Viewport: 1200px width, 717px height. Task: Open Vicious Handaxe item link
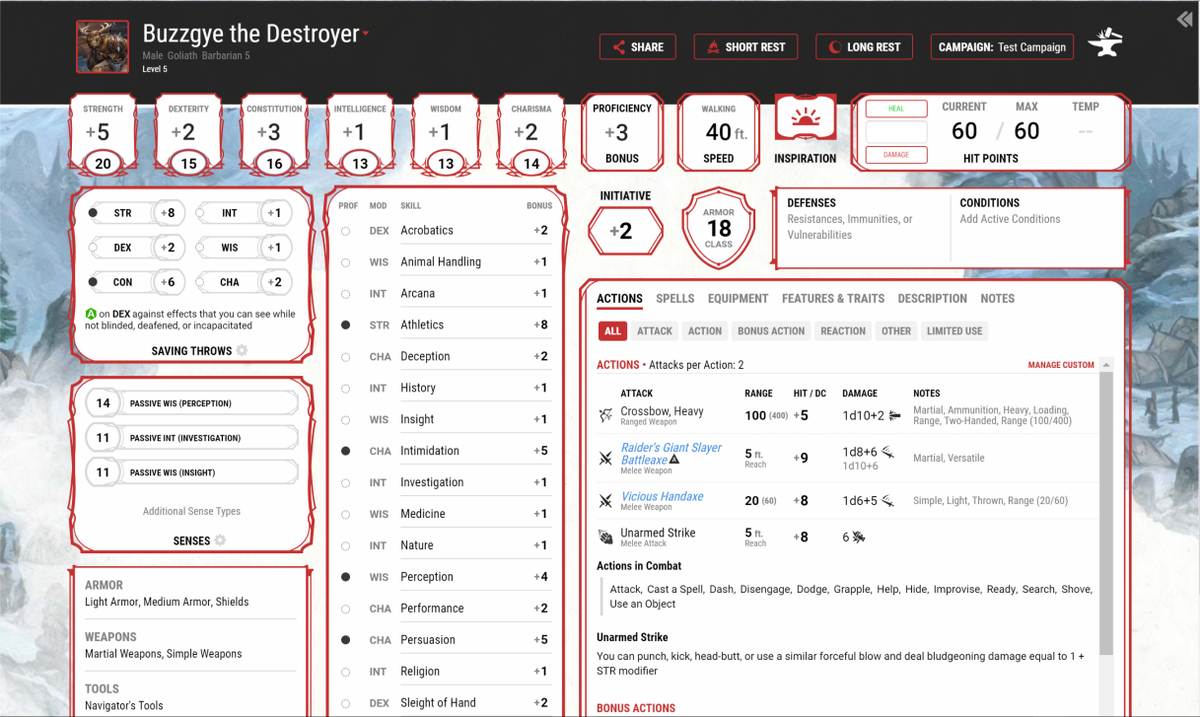click(x=662, y=496)
